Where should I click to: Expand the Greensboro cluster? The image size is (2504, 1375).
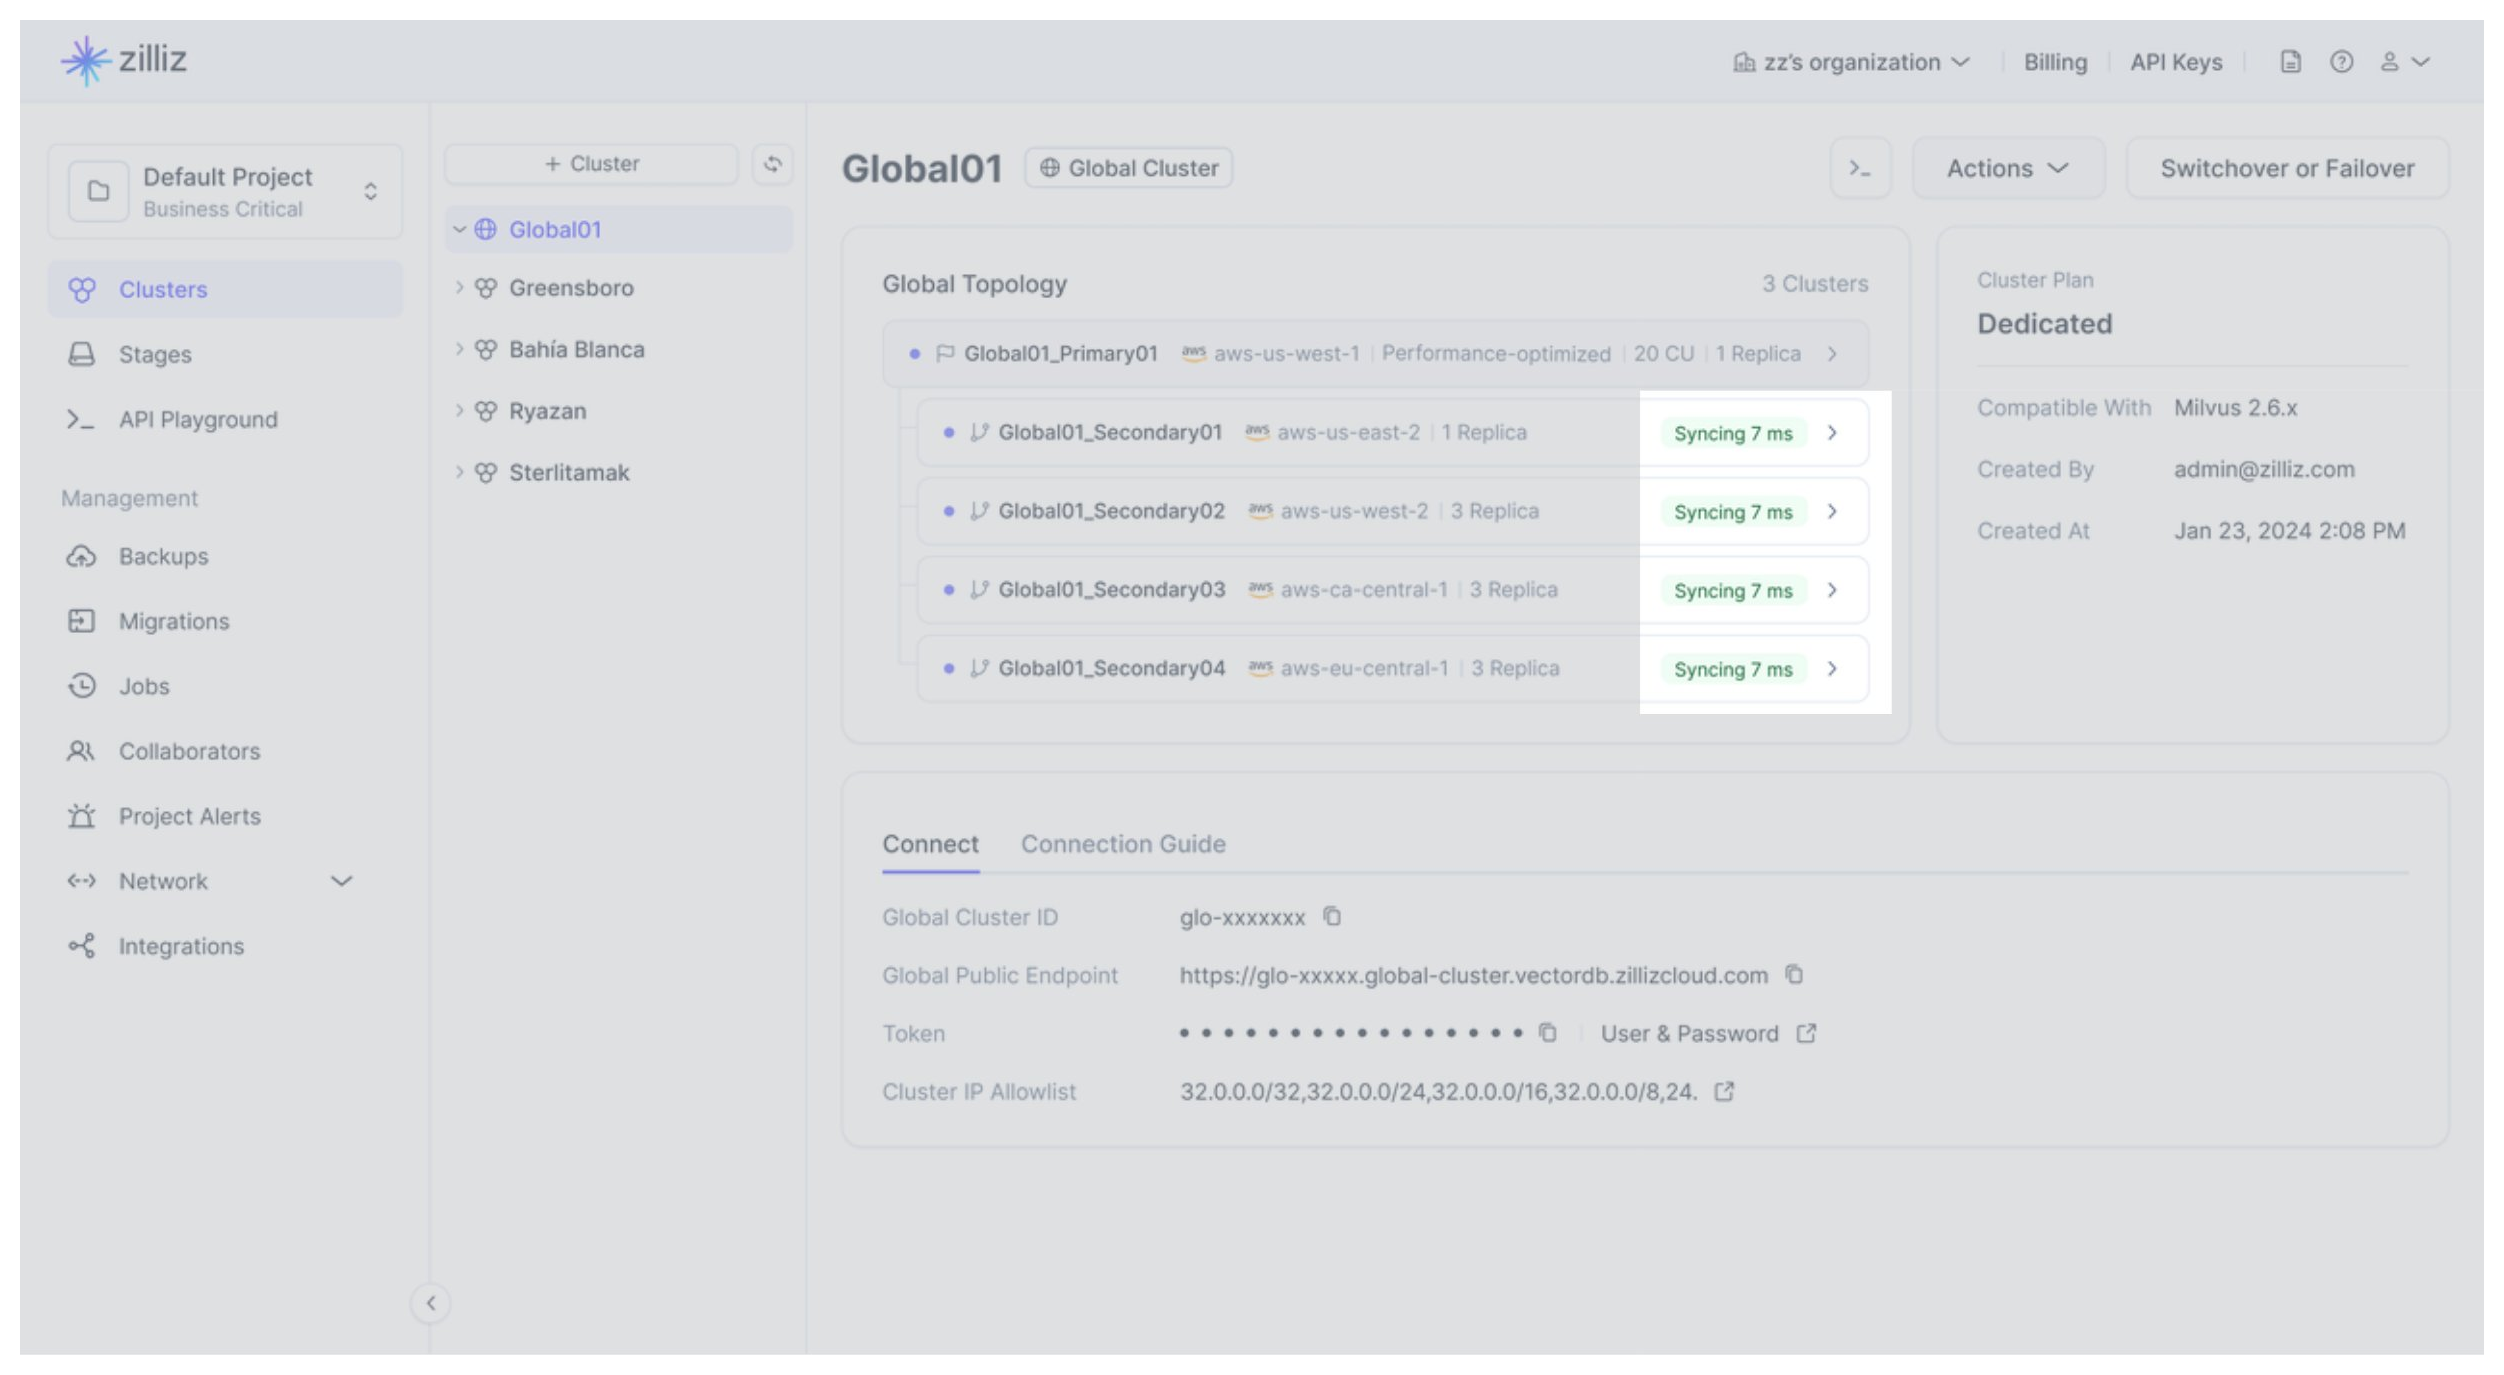[459, 287]
